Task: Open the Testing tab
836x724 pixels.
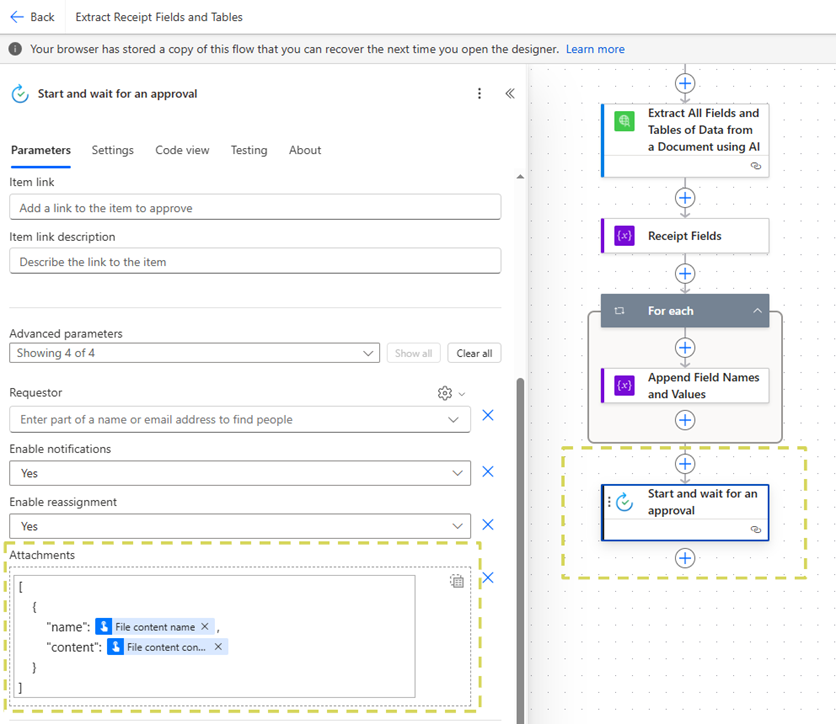Action: click(x=249, y=150)
